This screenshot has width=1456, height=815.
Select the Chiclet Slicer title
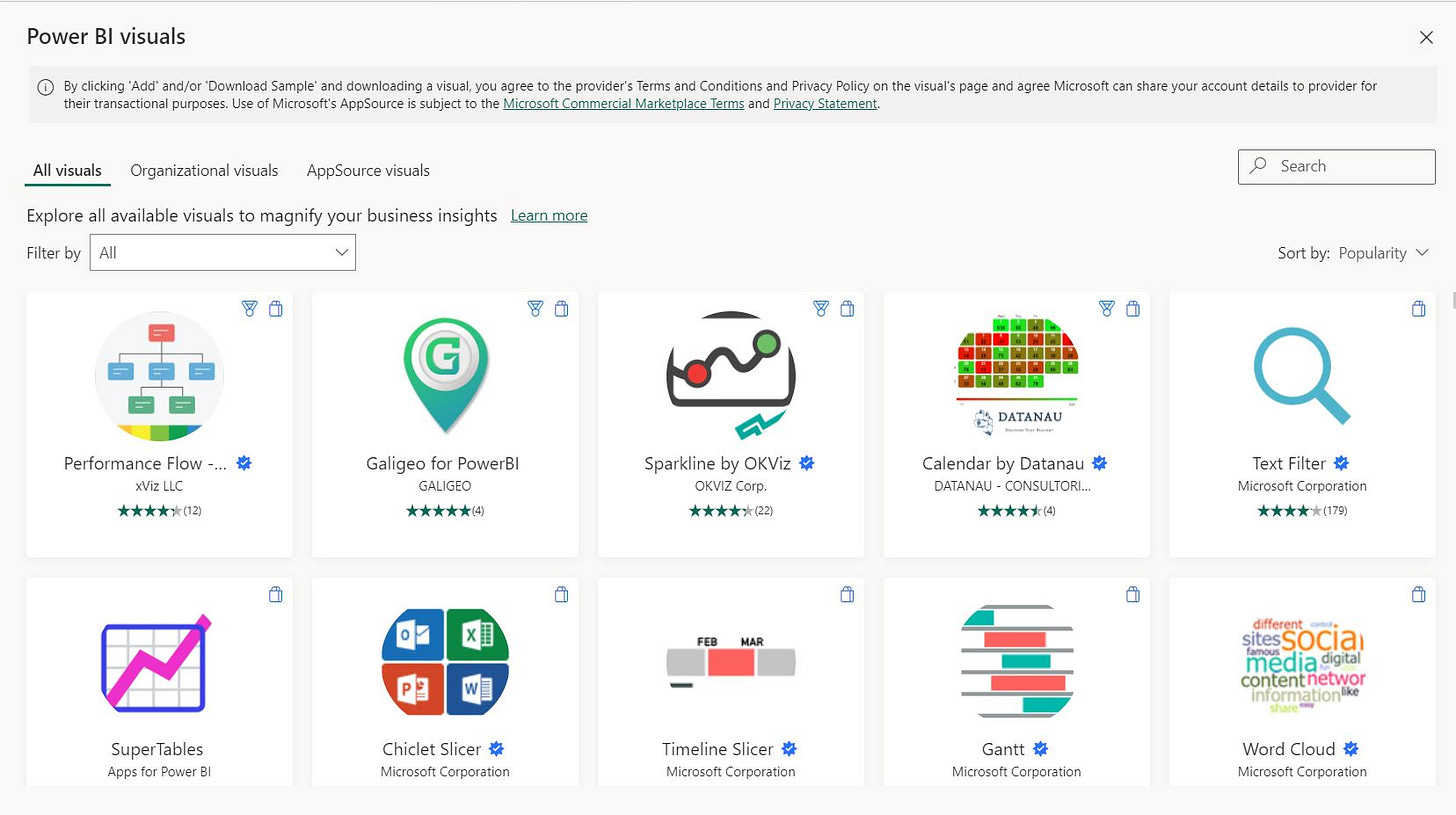point(432,749)
